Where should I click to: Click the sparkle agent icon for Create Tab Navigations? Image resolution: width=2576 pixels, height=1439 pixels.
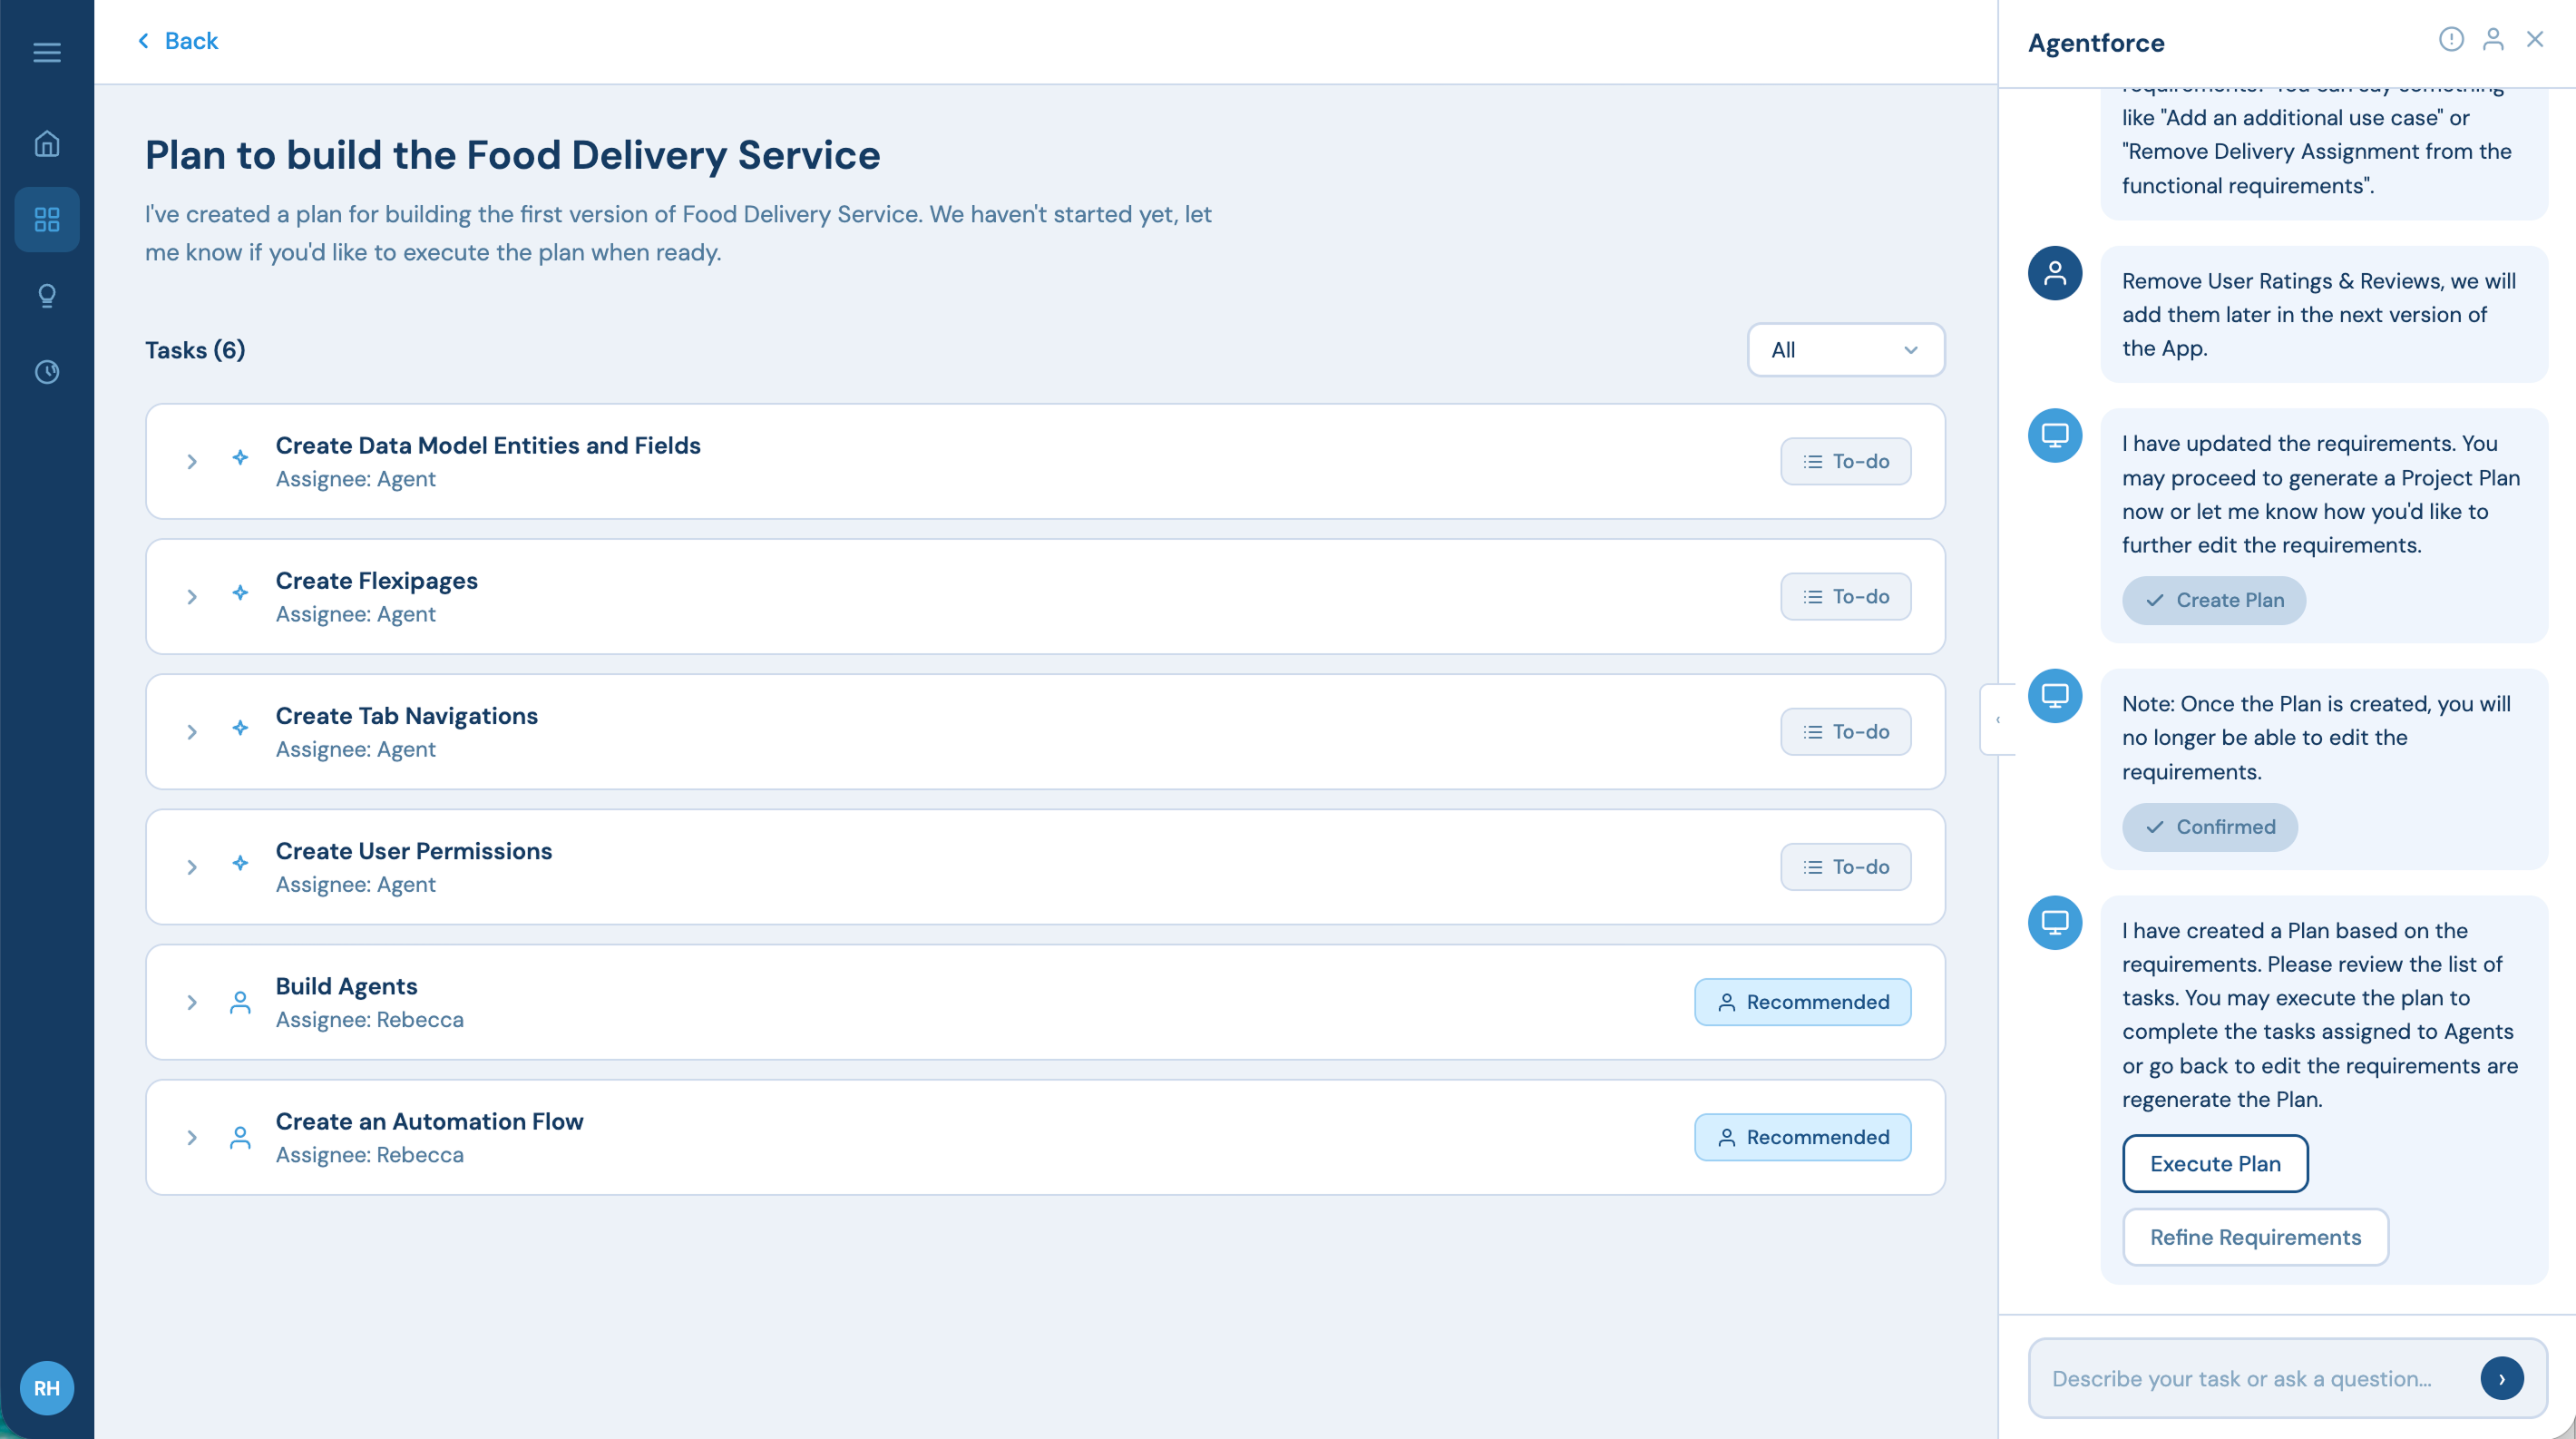click(x=240, y=727)
